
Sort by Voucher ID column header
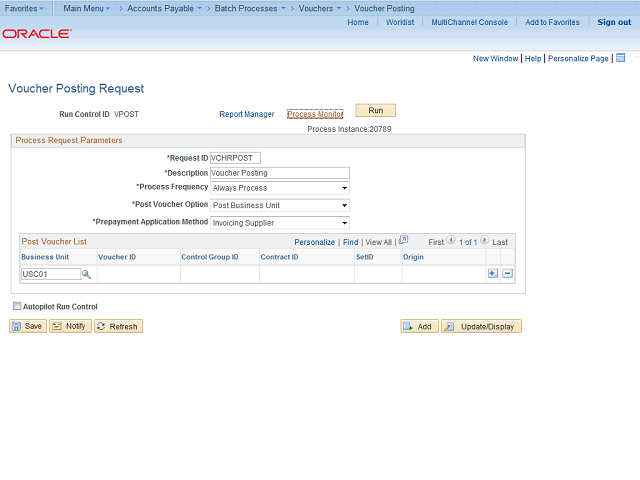pos(117,257)
